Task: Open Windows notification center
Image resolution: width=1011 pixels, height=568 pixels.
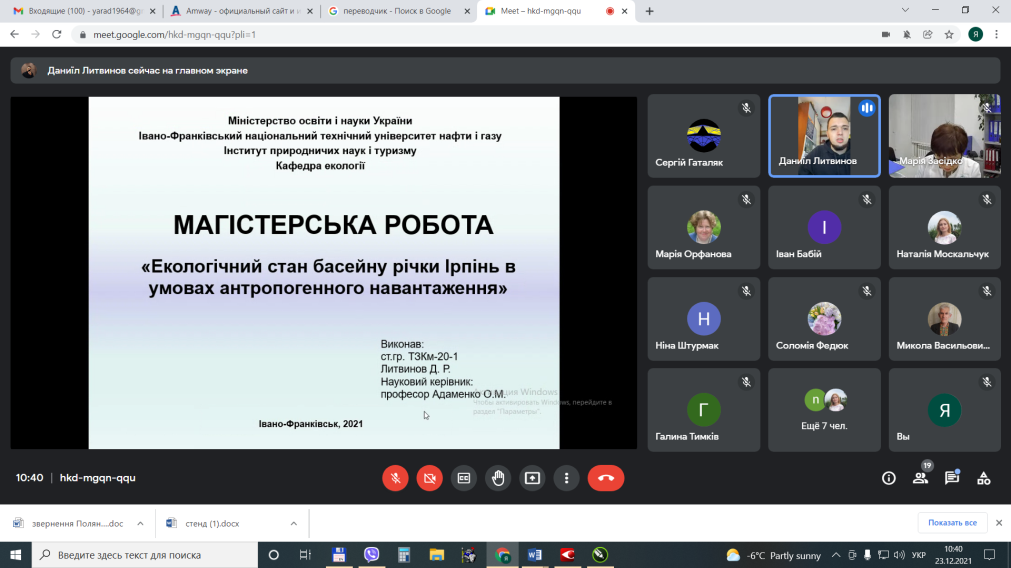Action: [x=990, y=555]
